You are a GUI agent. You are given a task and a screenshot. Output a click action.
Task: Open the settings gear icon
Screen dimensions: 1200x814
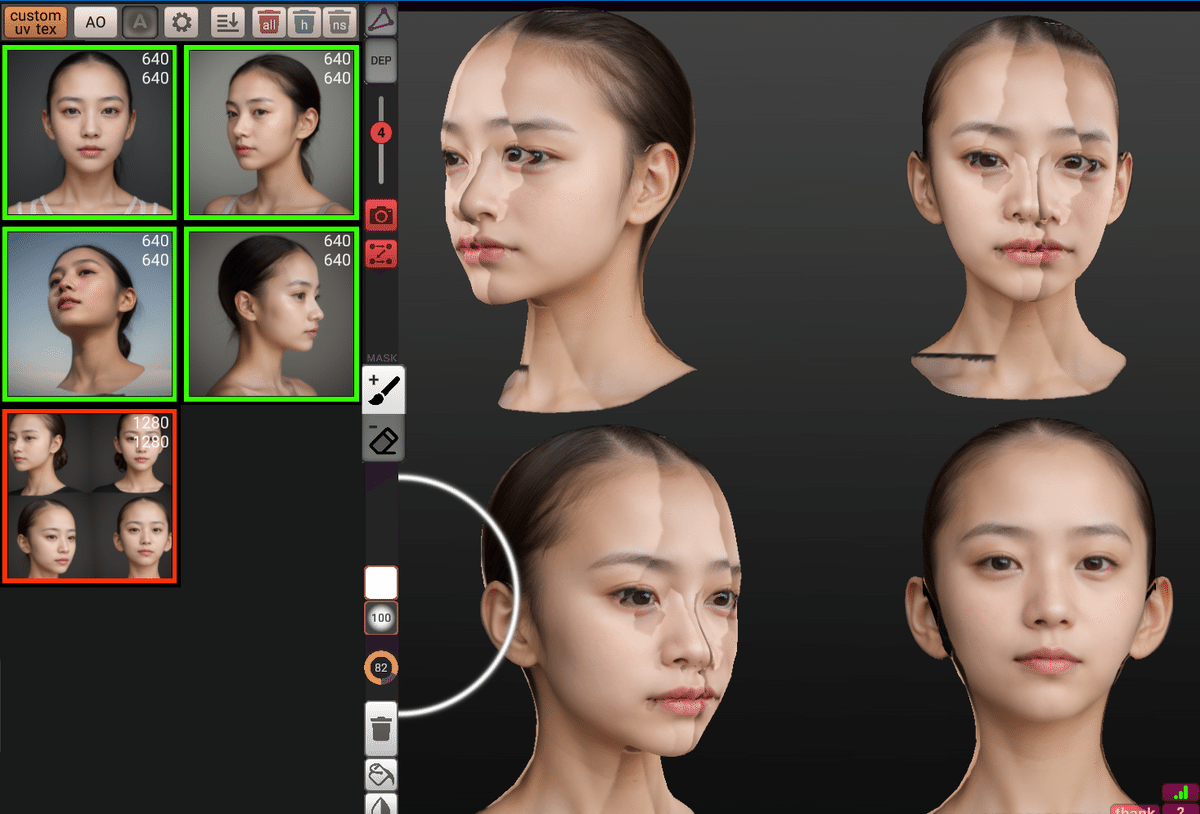181,21
